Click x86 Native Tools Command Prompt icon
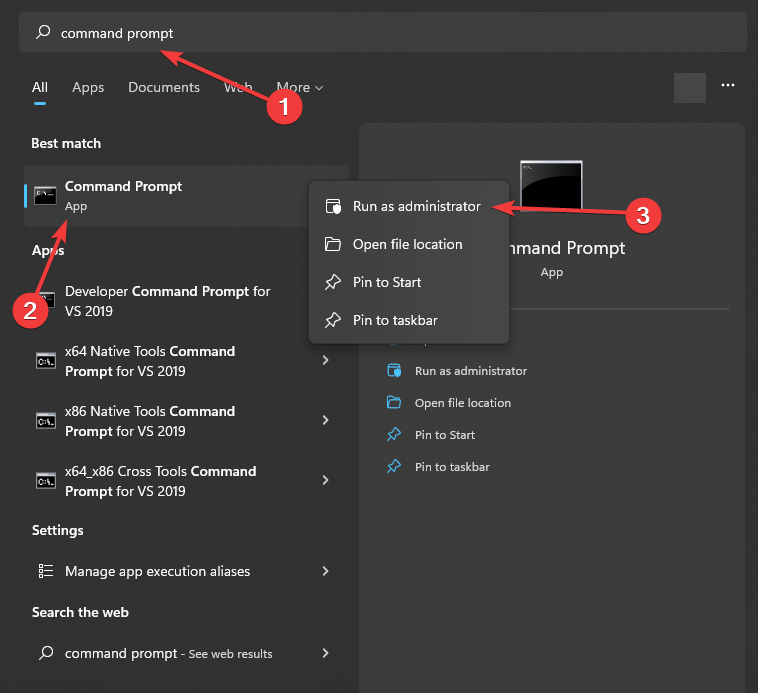Screen dimensions: 758x693 point(46,421)
